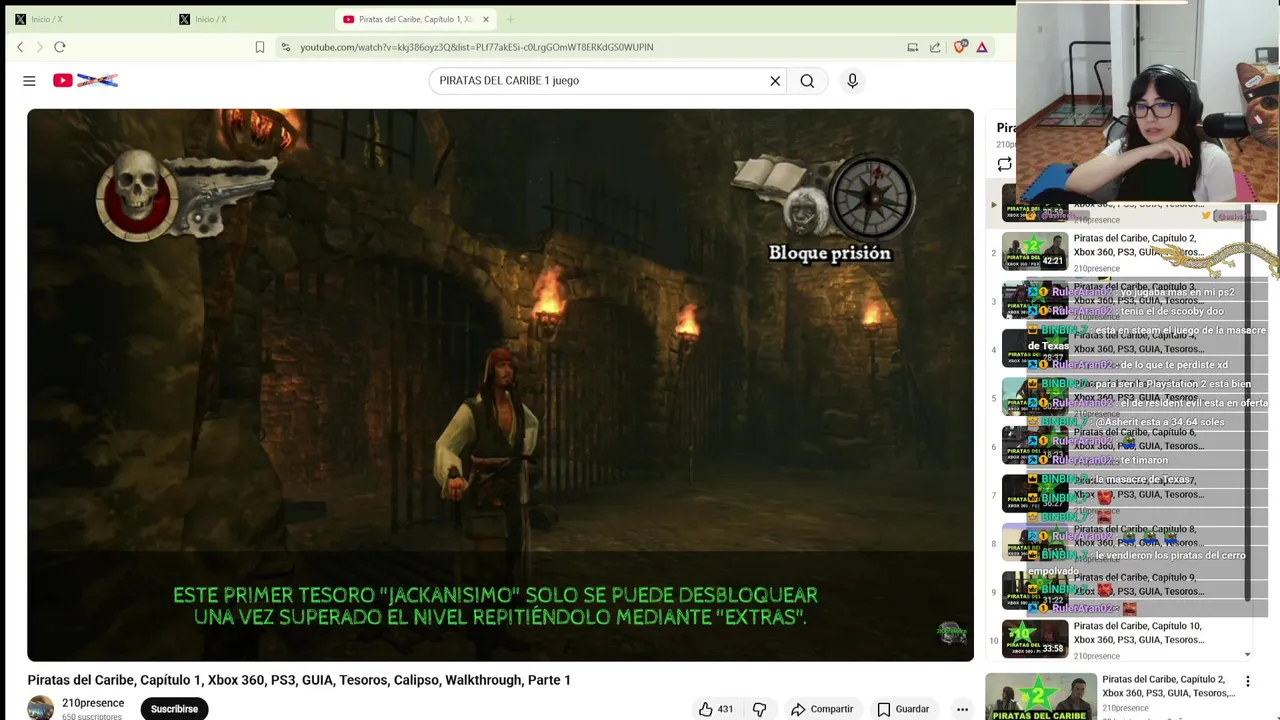1280x720 pixels.
Task: Dislike the video with thumbs down
Action: (760, 709)
